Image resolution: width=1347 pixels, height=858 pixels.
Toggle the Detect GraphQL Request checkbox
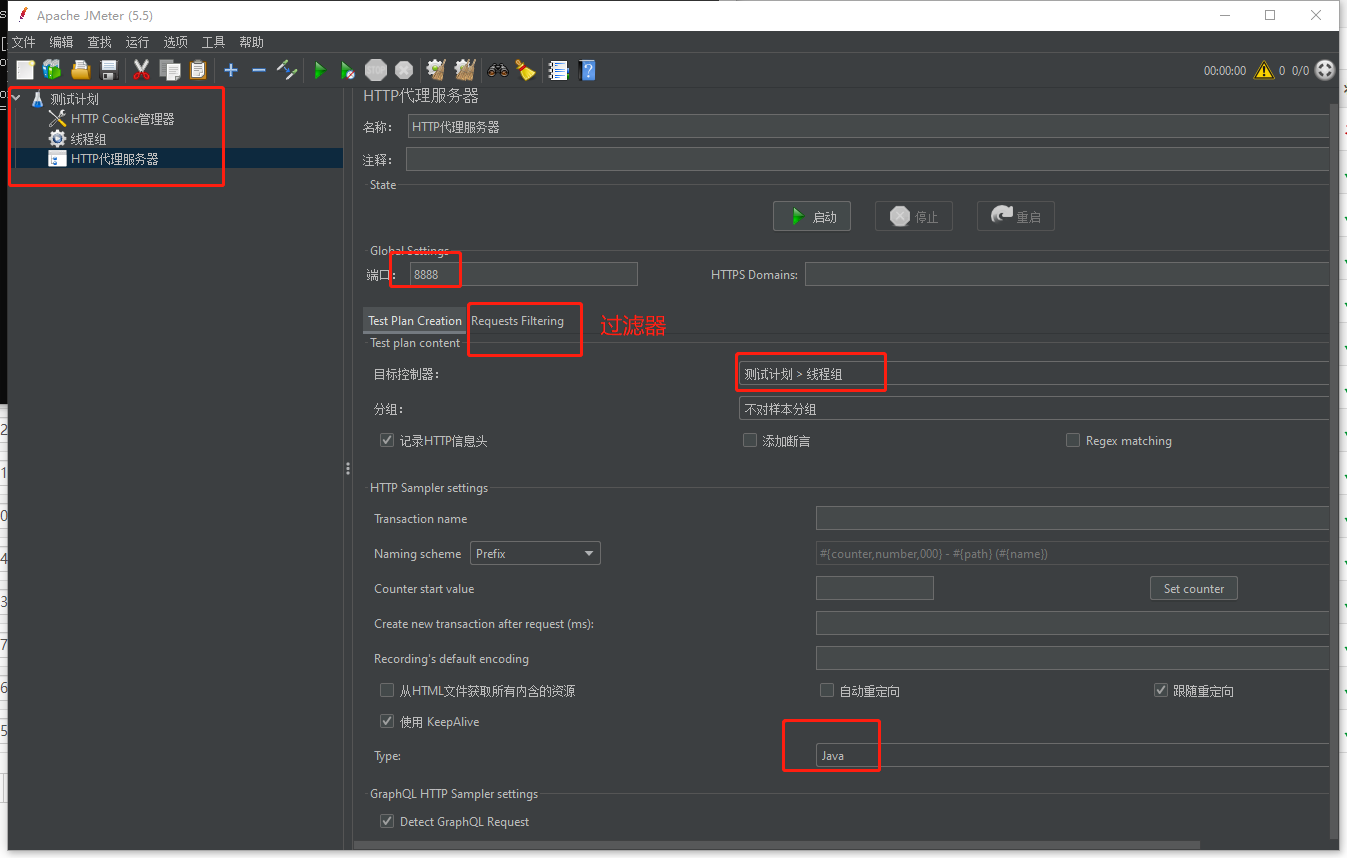(387, 821)
